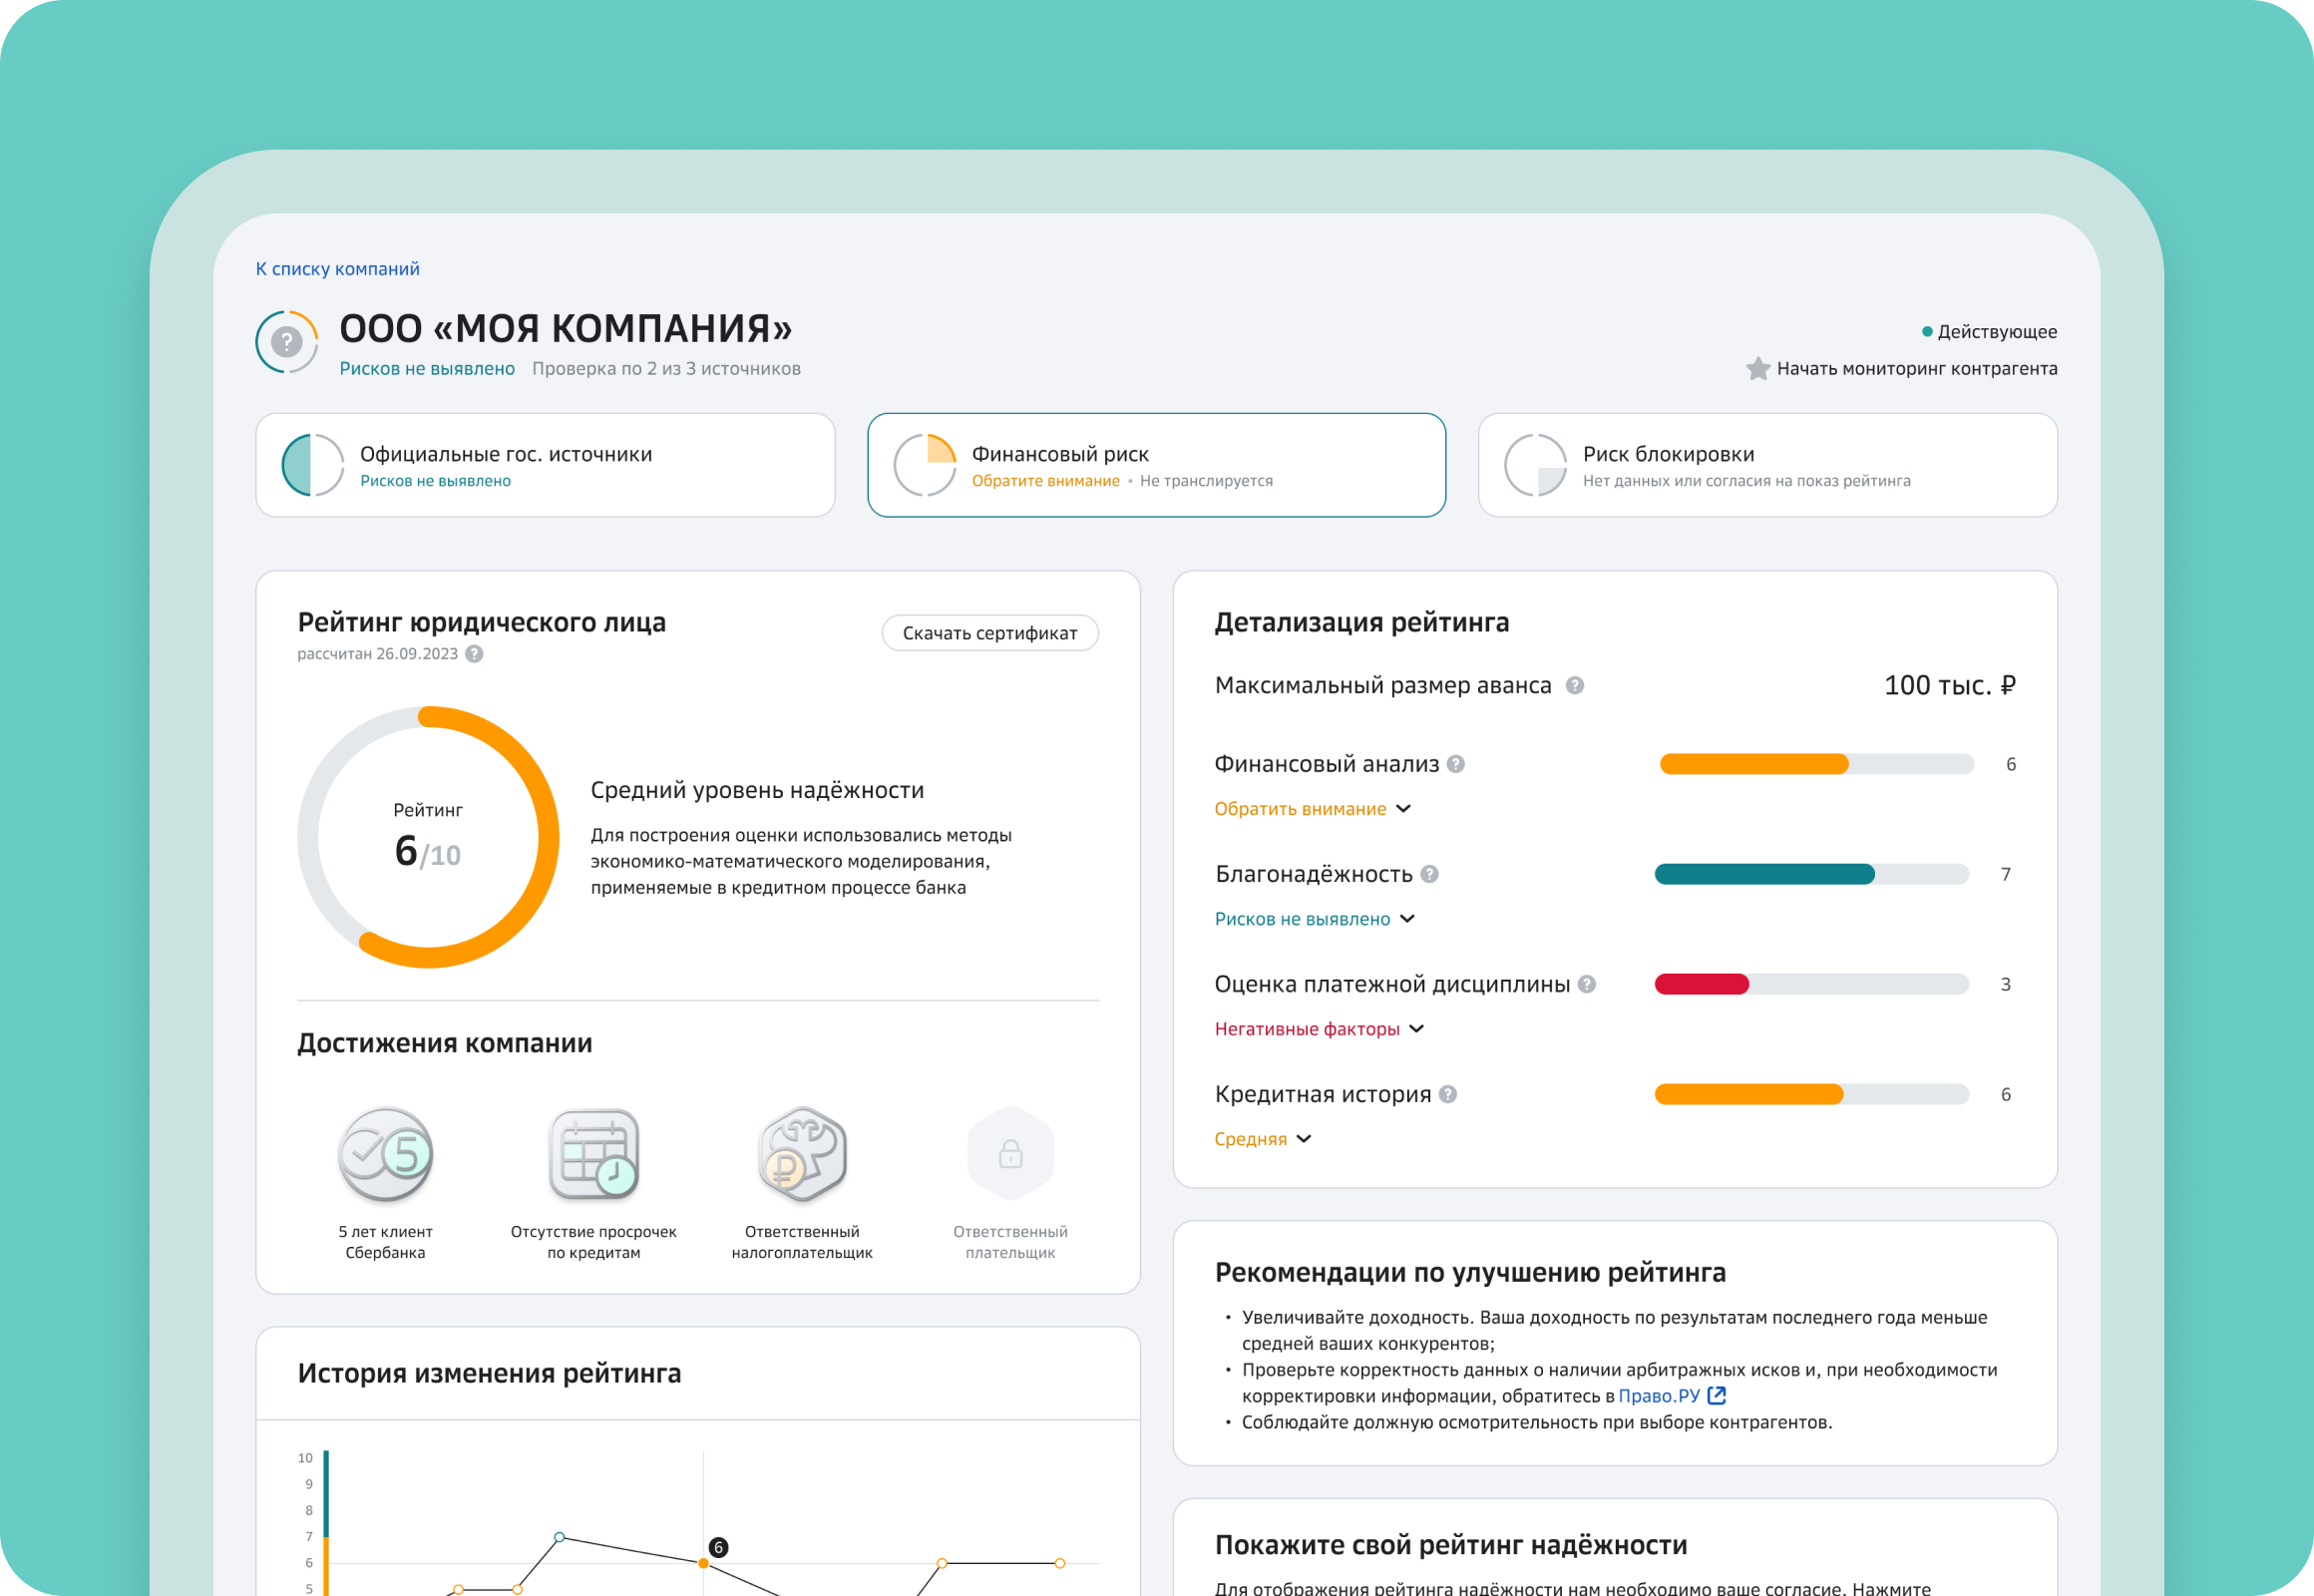Click the star icon for contractor monitoring
This screenshot has height=1596, width=2314.
(1757, 369)
